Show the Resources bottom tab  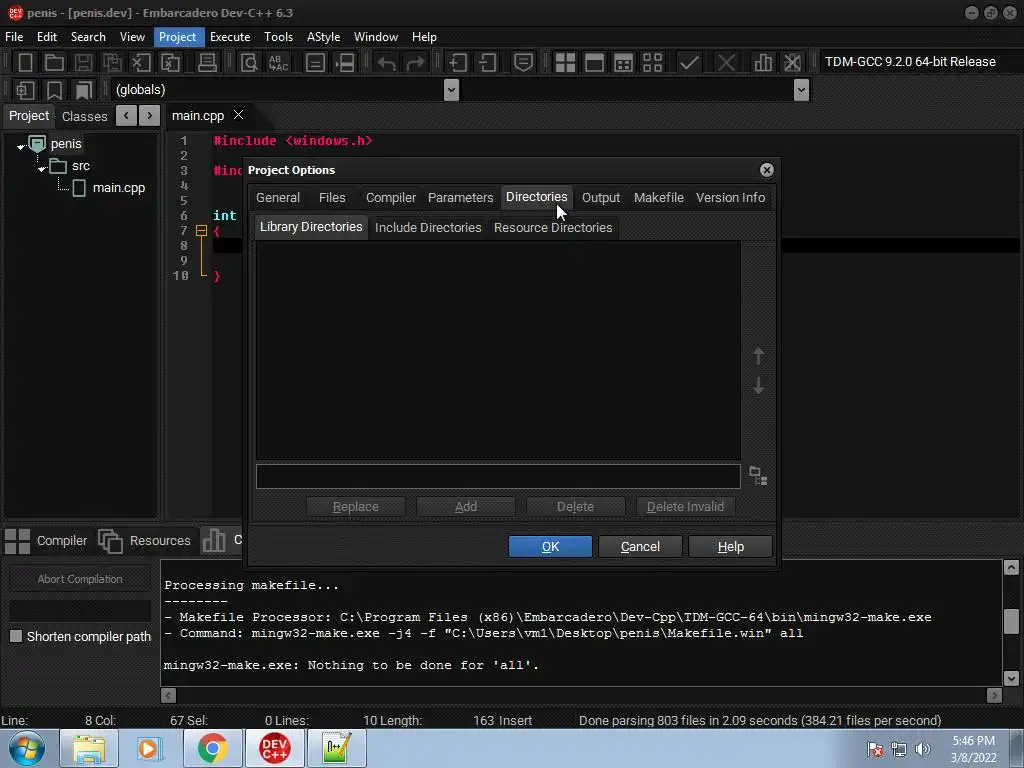(x=145, y=541)
